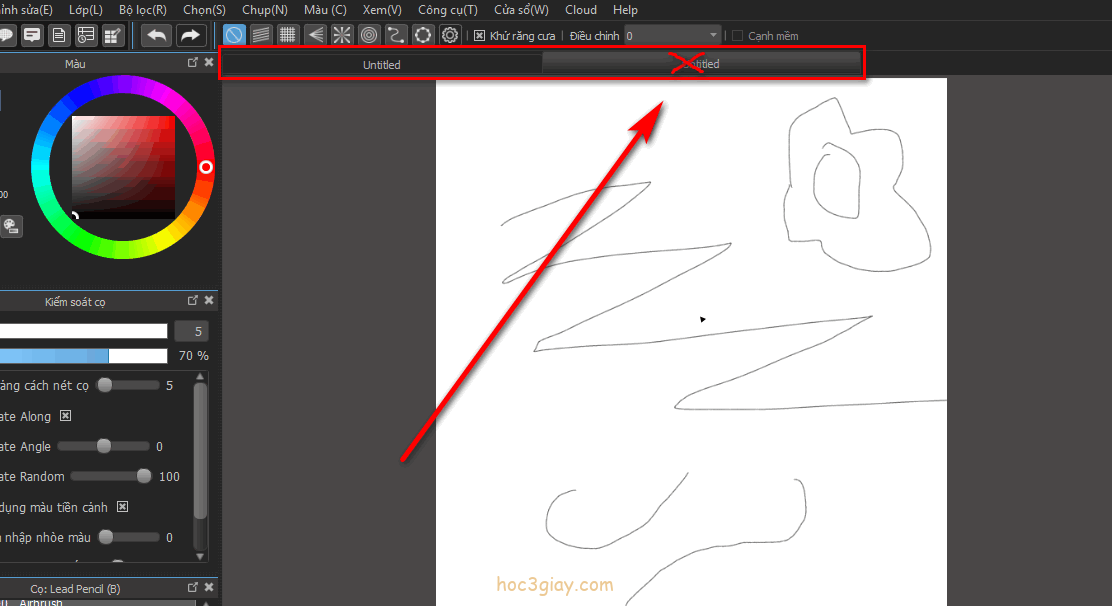Click the brush control scroll down arrow
1112x606 pixels.
point(200,556)
